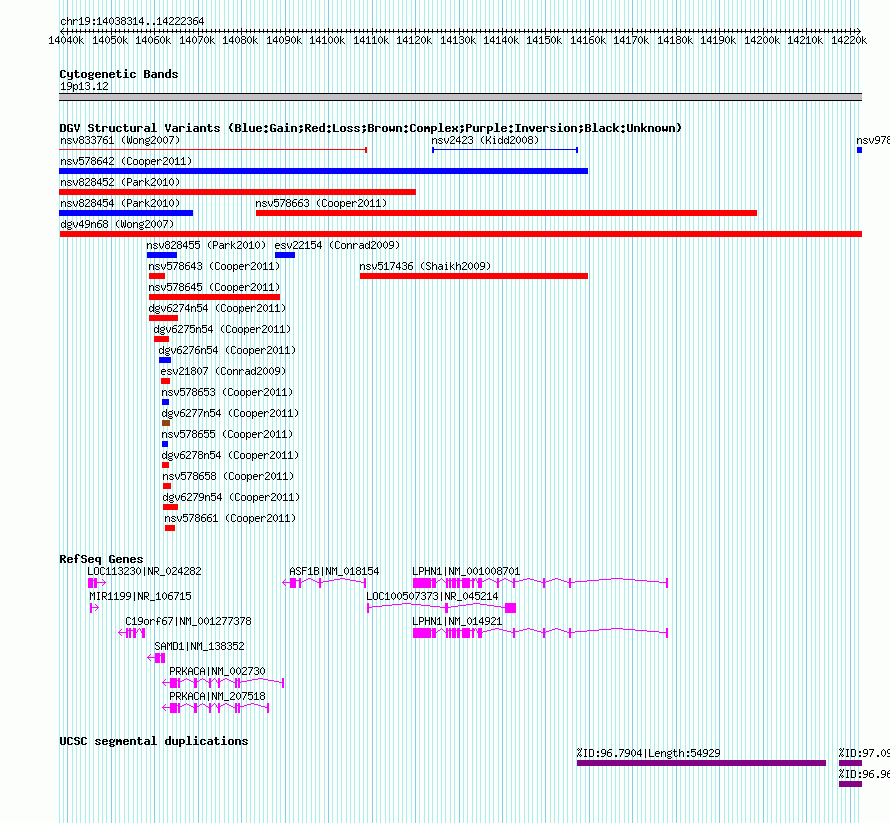Select the dgv6275n54 (Cooper2011) variant

[x=161, y=339]
